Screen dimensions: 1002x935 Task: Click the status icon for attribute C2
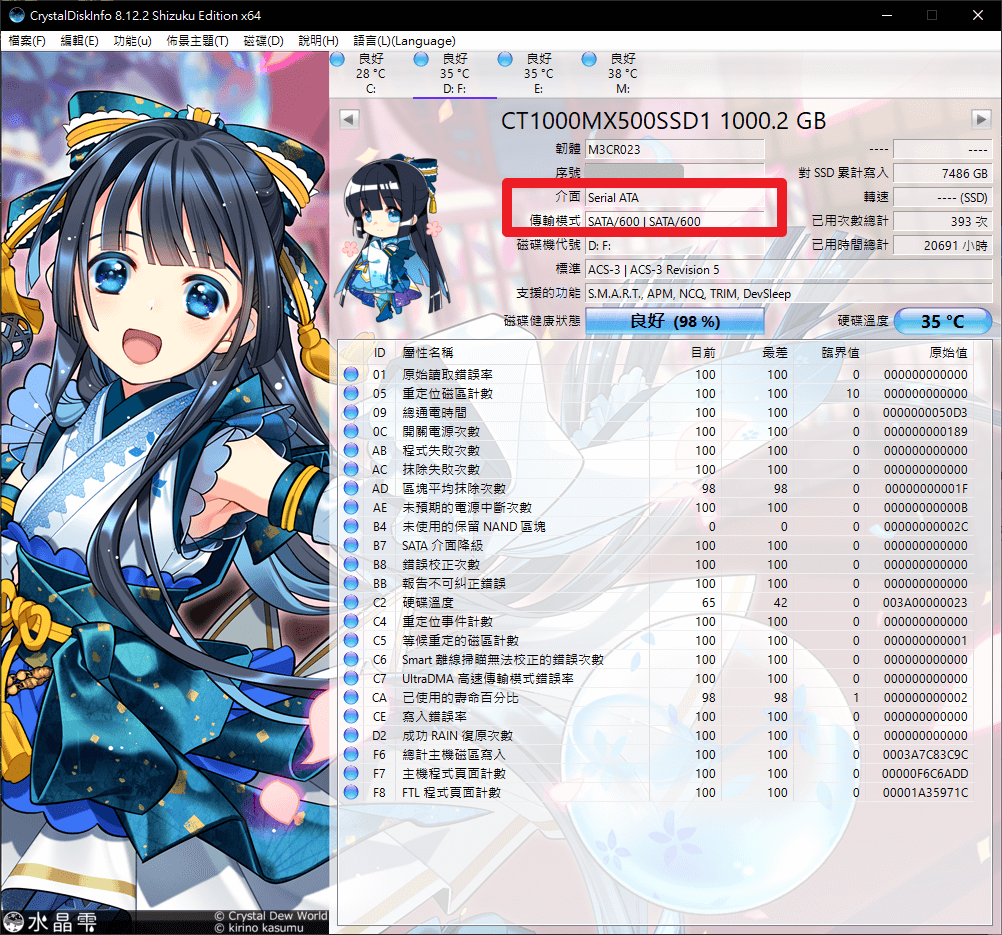click(351, 602)
